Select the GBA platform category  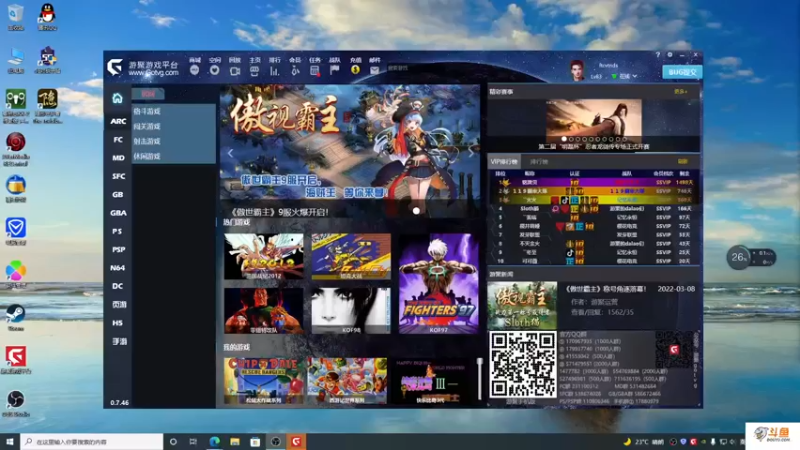[x=118, y=213]
